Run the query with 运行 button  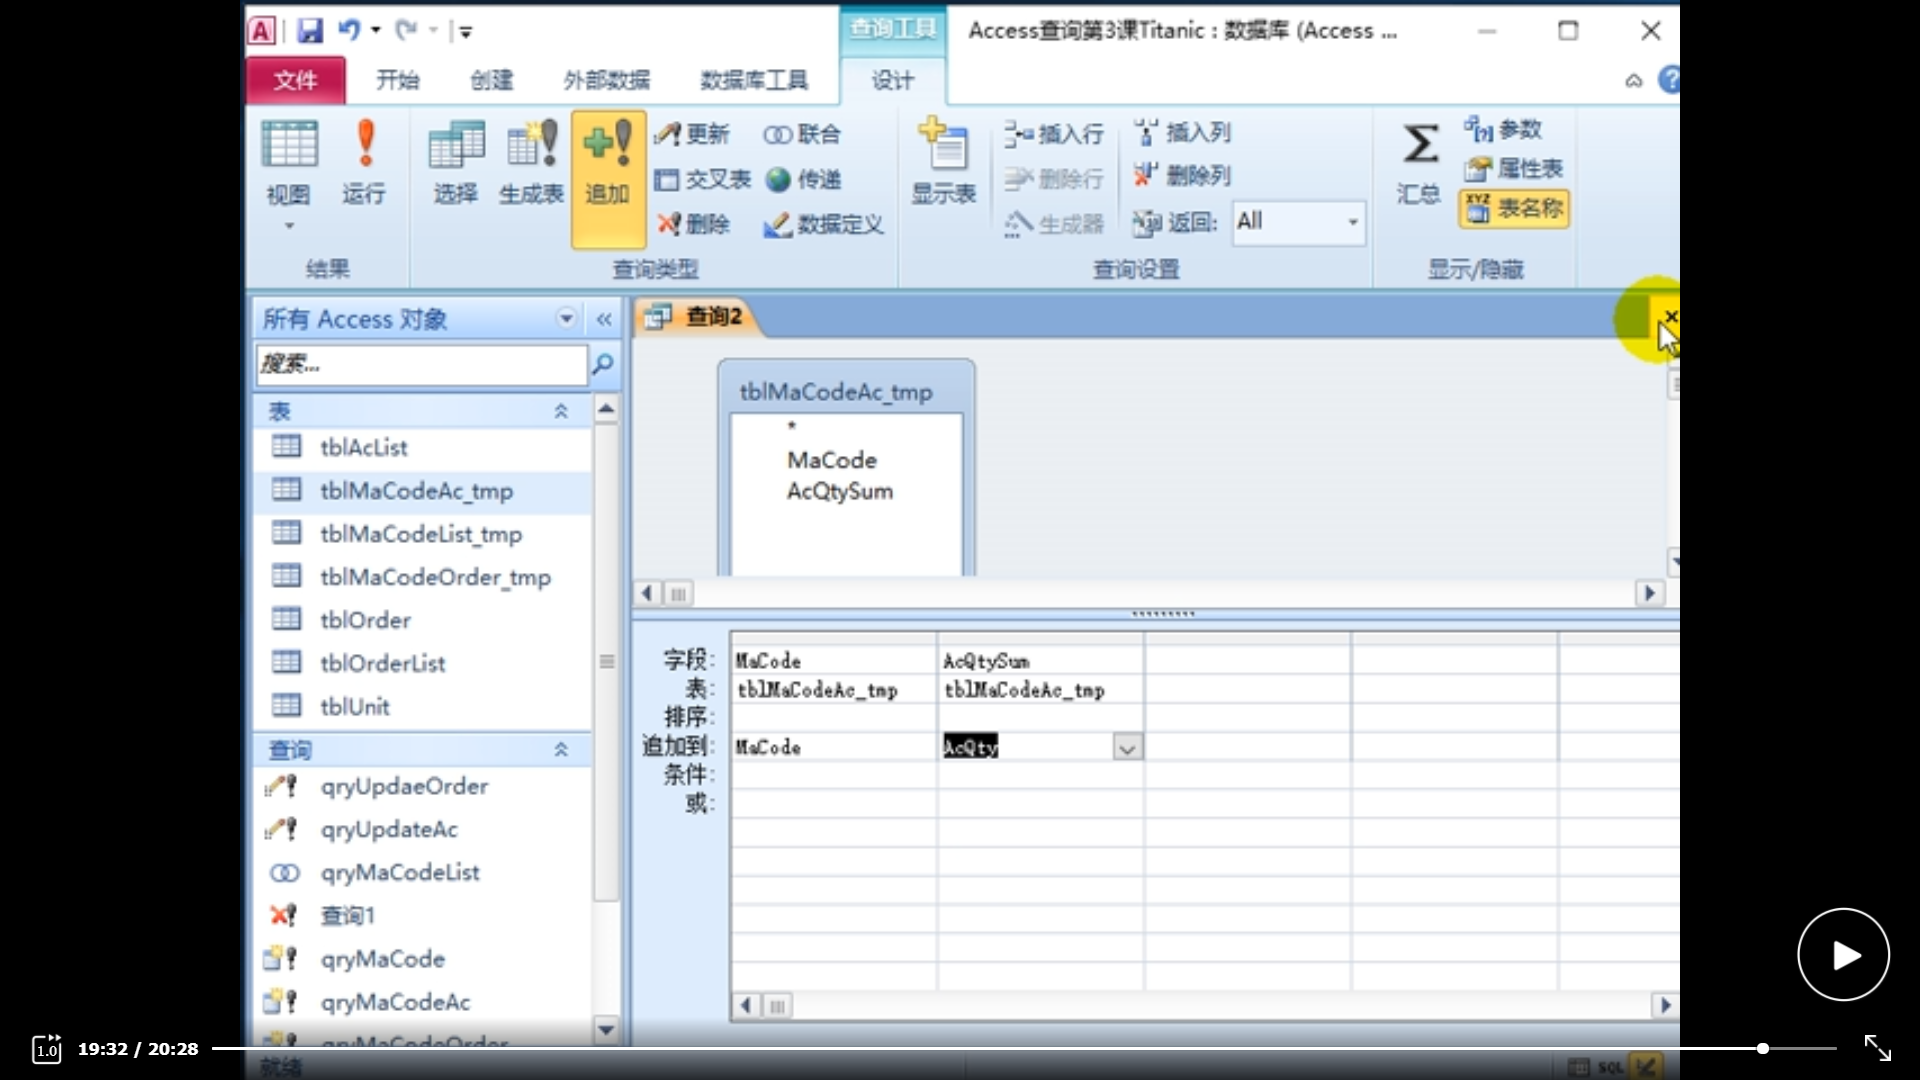tap(364, 163)
